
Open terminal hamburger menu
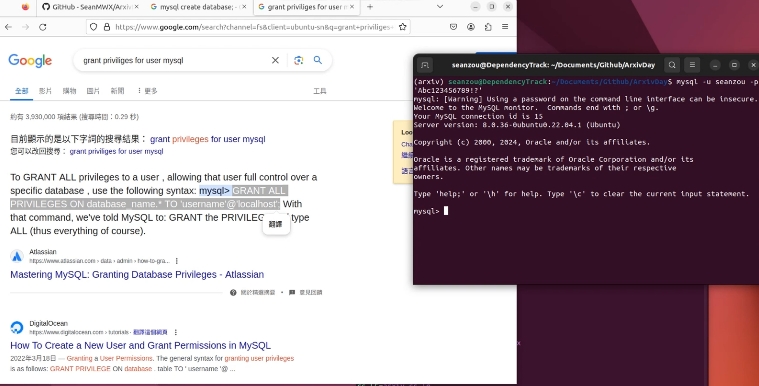point(692,65)
